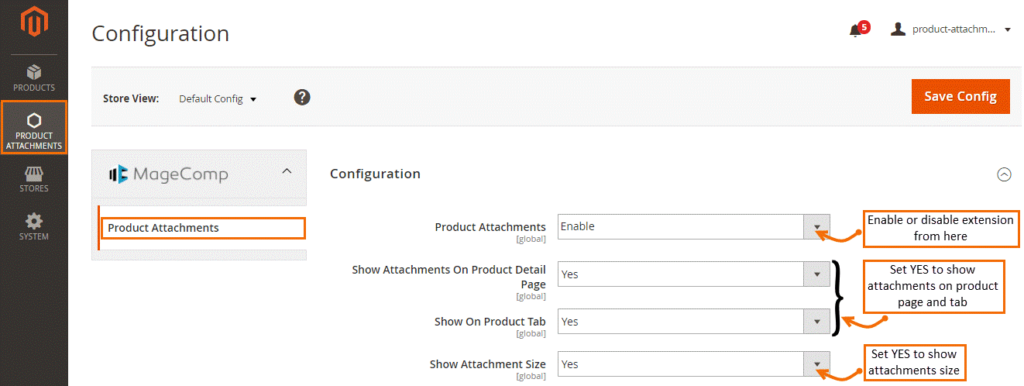1024x386 pixels.
Task: Open the Products sidebar menu
Action: [x=34, y=78]
